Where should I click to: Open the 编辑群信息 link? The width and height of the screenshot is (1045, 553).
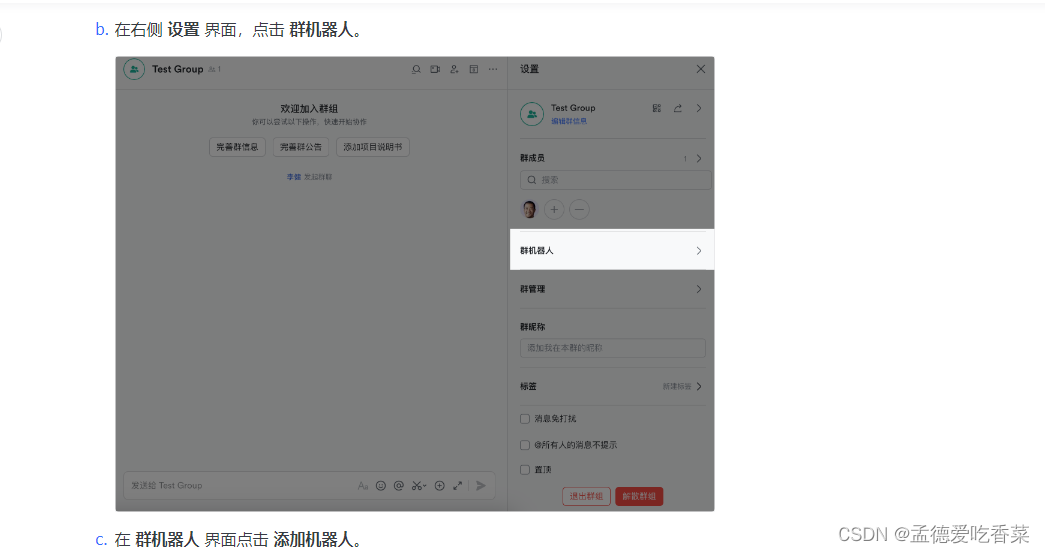(568, 121)
